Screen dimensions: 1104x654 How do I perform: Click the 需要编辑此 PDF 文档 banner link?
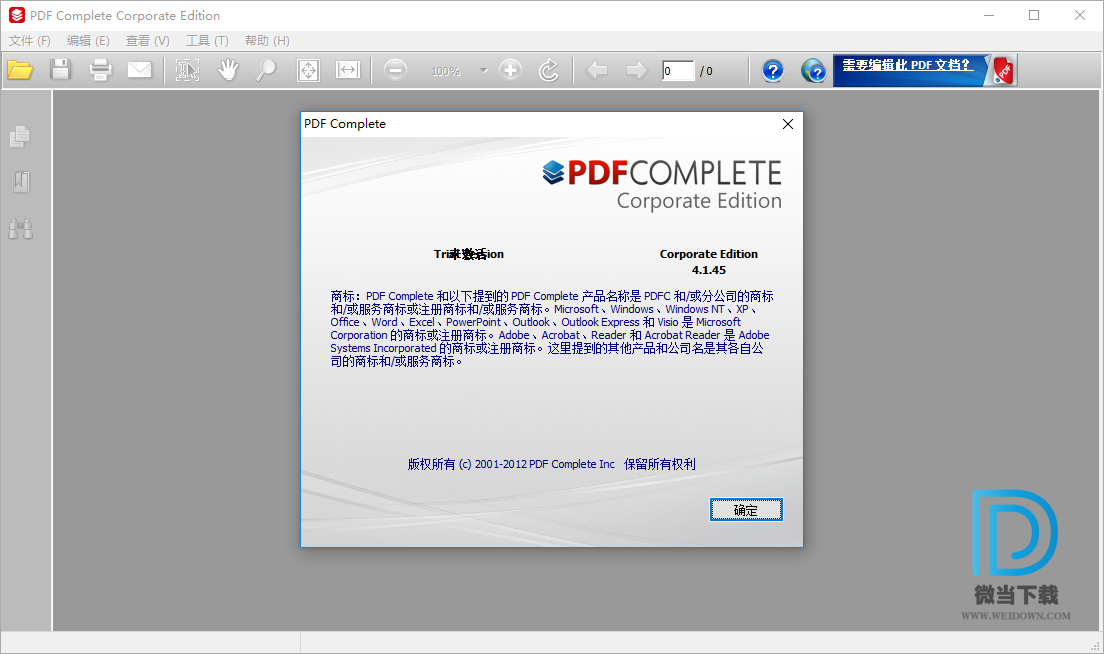(x=908, y=65)
